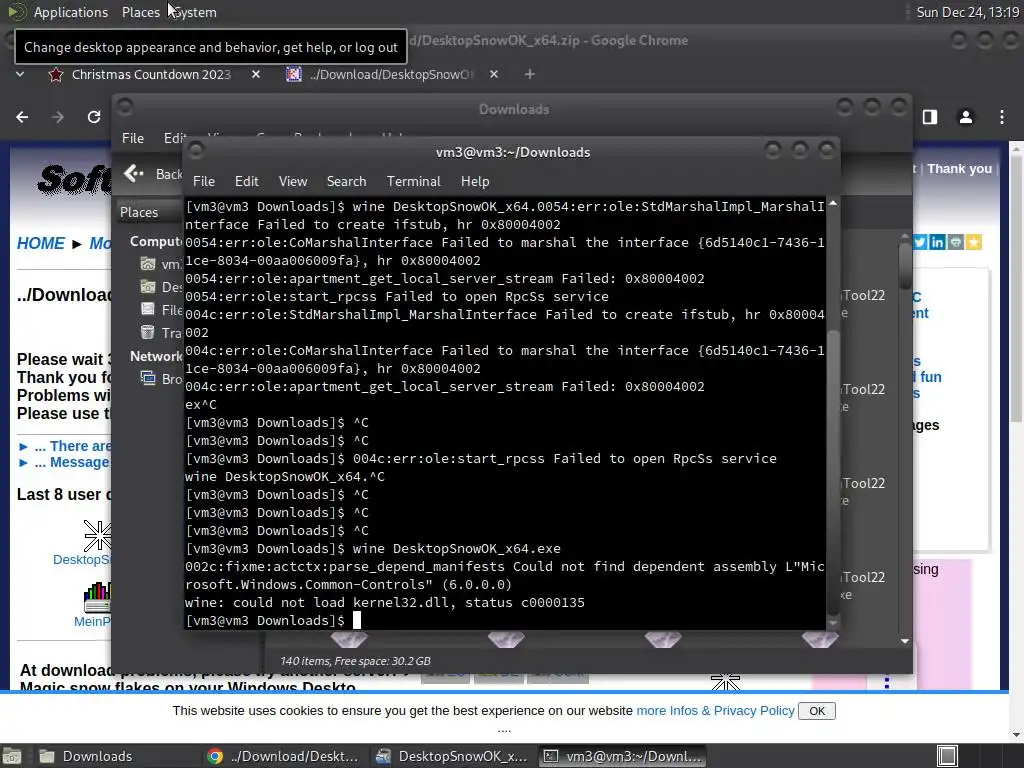Click DesktopSnowOK_x... taskbar button
The width and height of the screenshot is (1024, 768).
click(x=452, y=756)
